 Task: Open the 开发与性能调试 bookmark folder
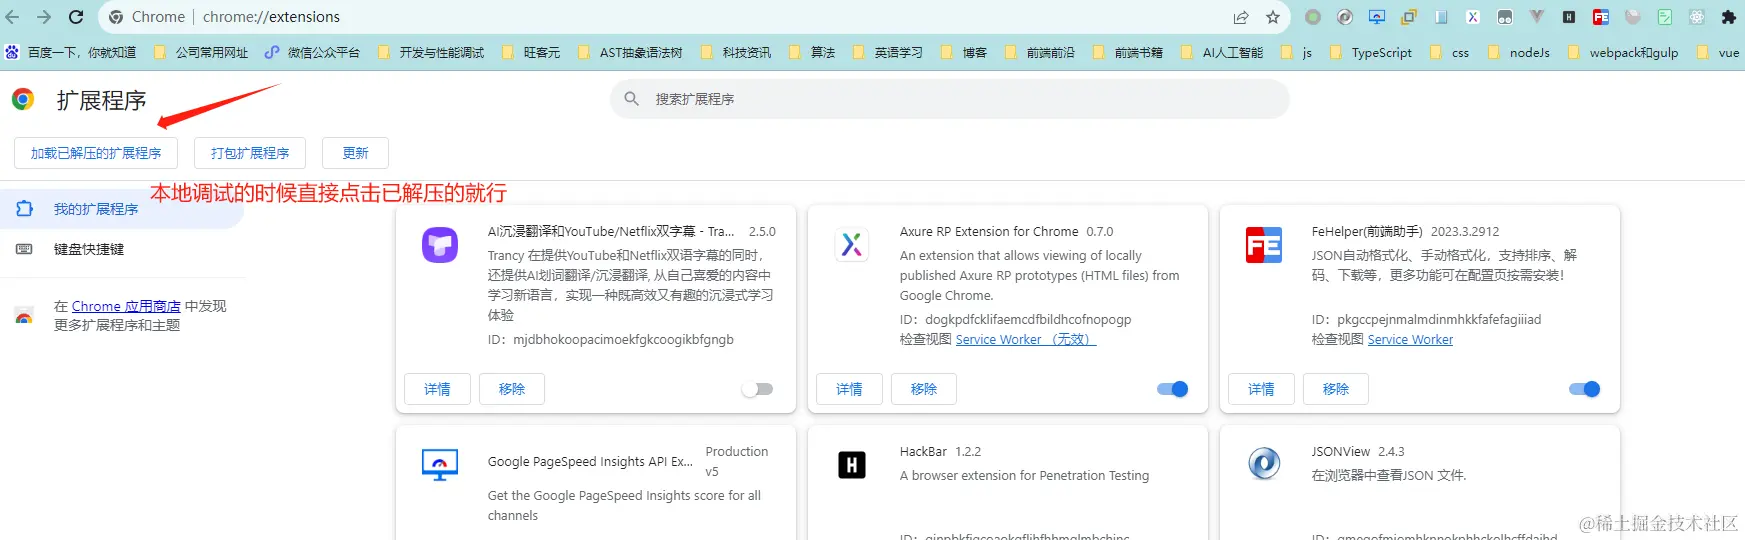(431, 52)
